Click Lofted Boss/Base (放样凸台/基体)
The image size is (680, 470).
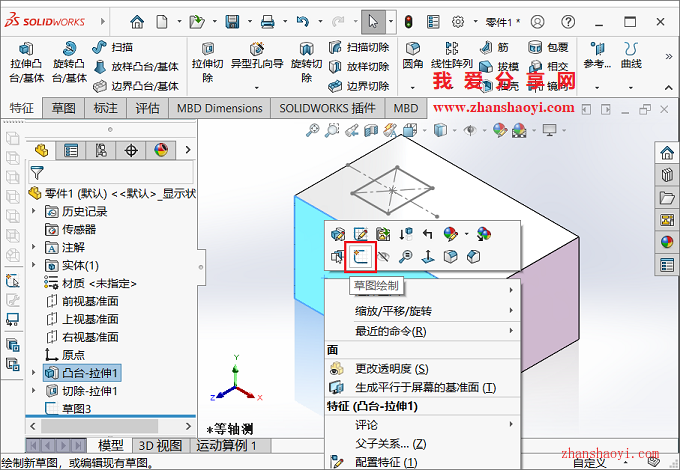[x=136, y=66]
